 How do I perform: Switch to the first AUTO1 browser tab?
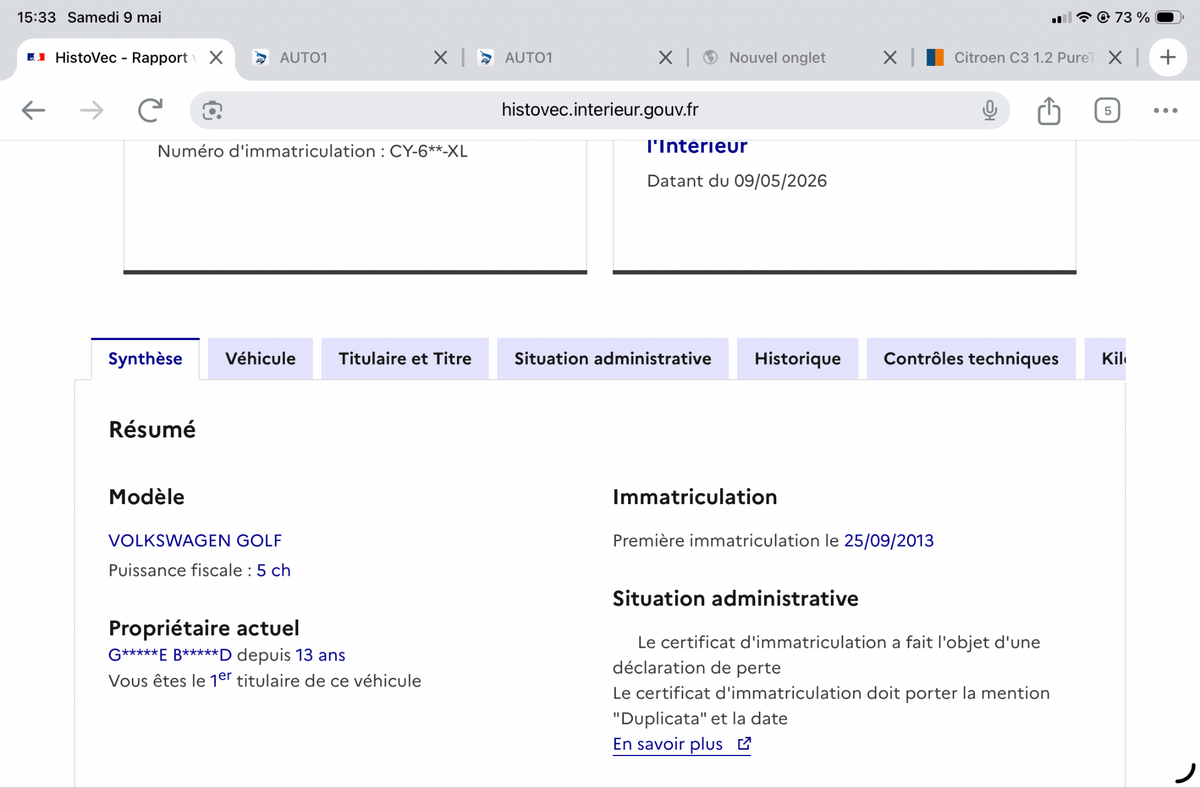[x=340, y=58]
